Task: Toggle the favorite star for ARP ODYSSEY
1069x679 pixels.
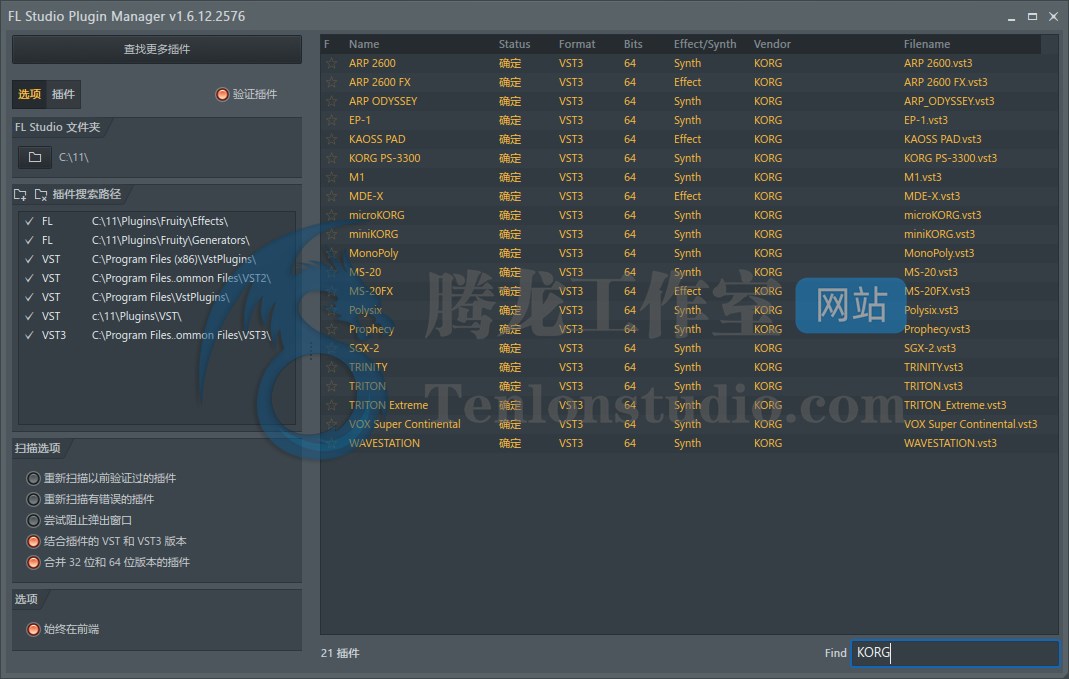Action: point(331,101)
